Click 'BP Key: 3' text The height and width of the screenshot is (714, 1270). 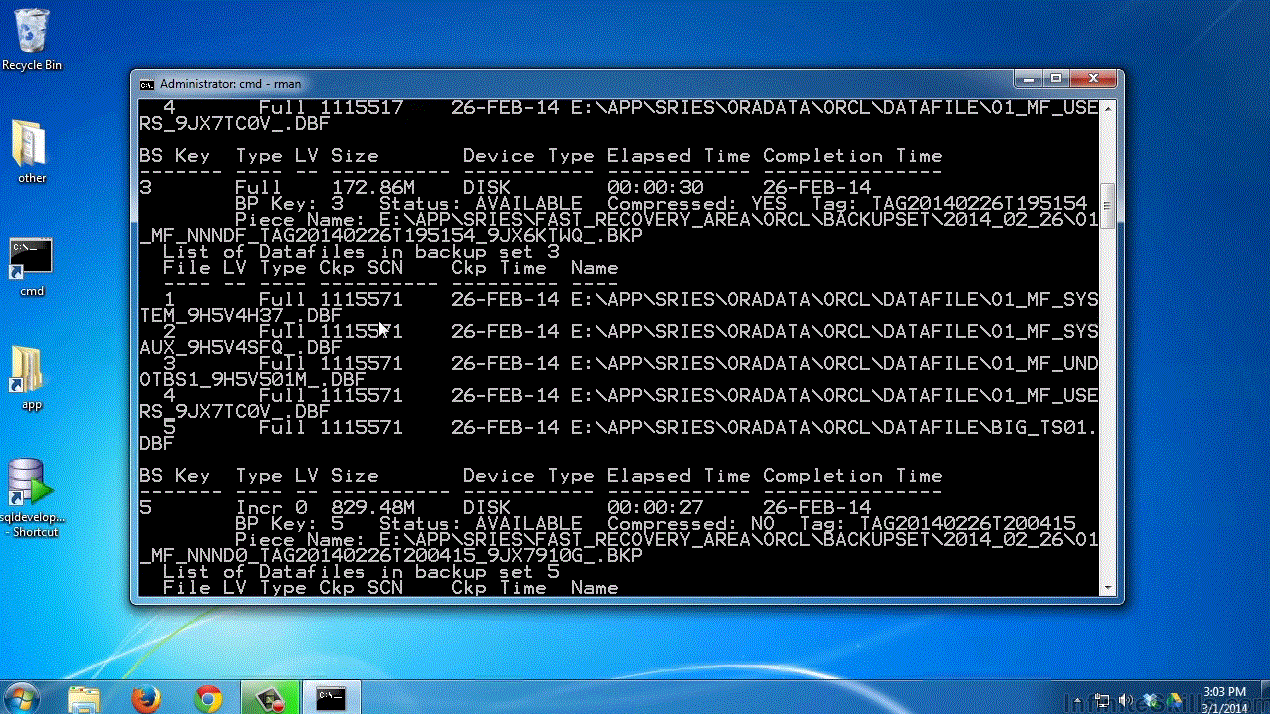pos(289,203)
